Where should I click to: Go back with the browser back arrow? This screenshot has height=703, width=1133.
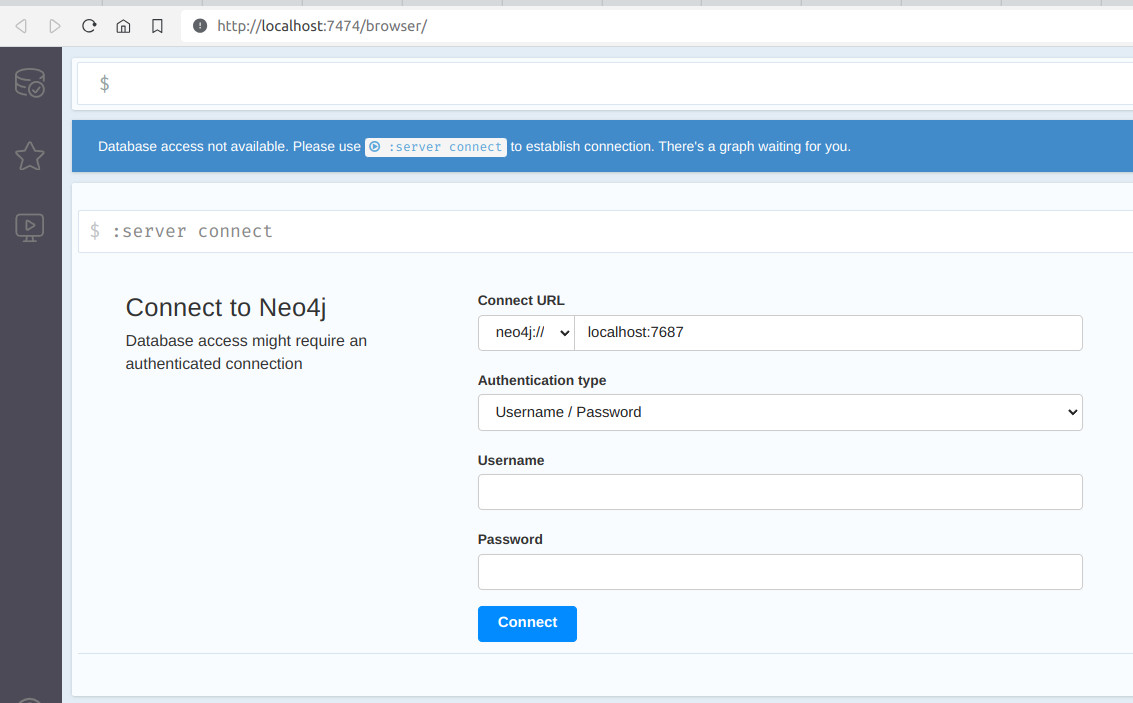pyautogui.click(x=21, y=26)
